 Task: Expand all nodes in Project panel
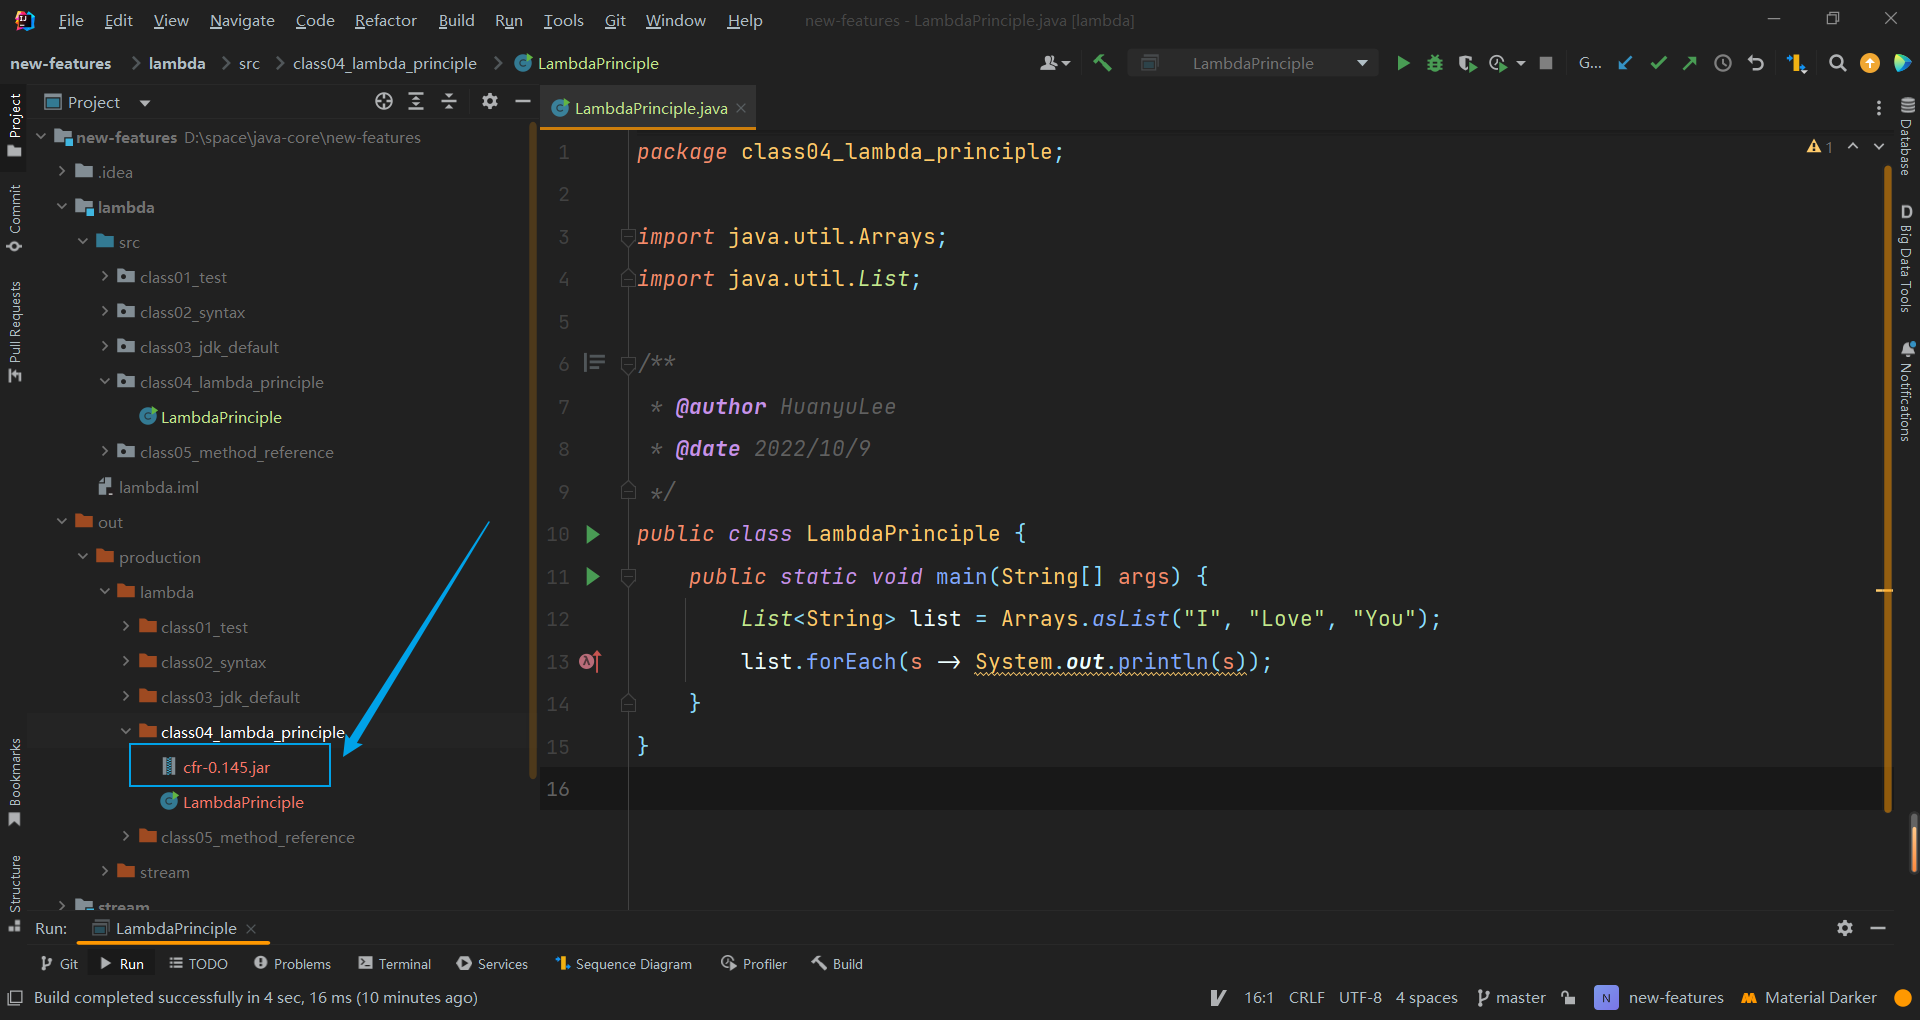pyautogui.click(x=416, y=101)
